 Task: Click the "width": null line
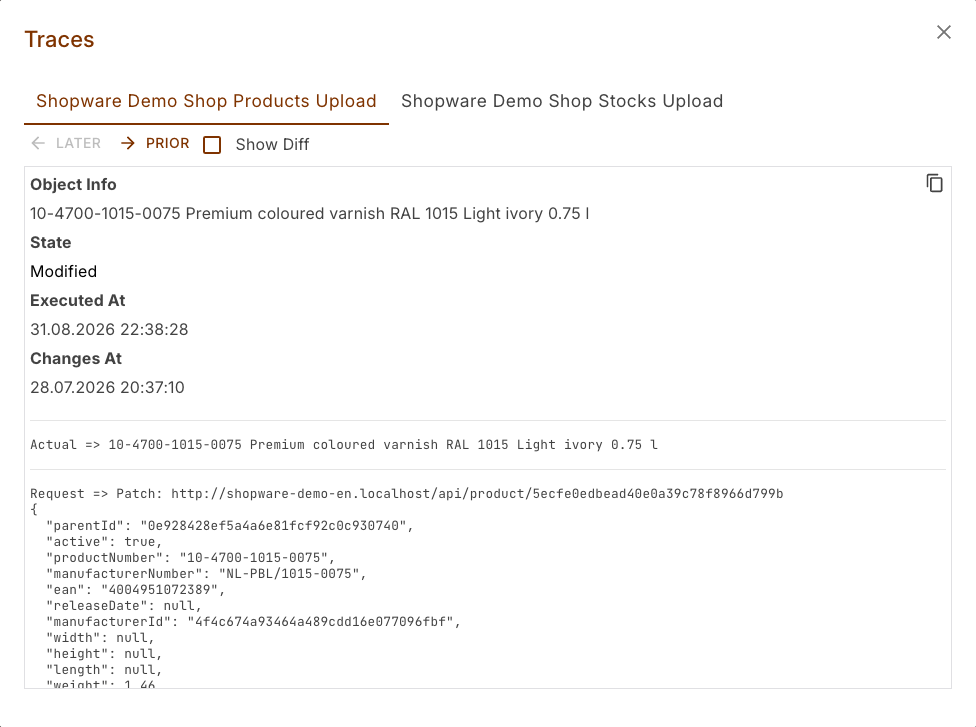point(100,638)
